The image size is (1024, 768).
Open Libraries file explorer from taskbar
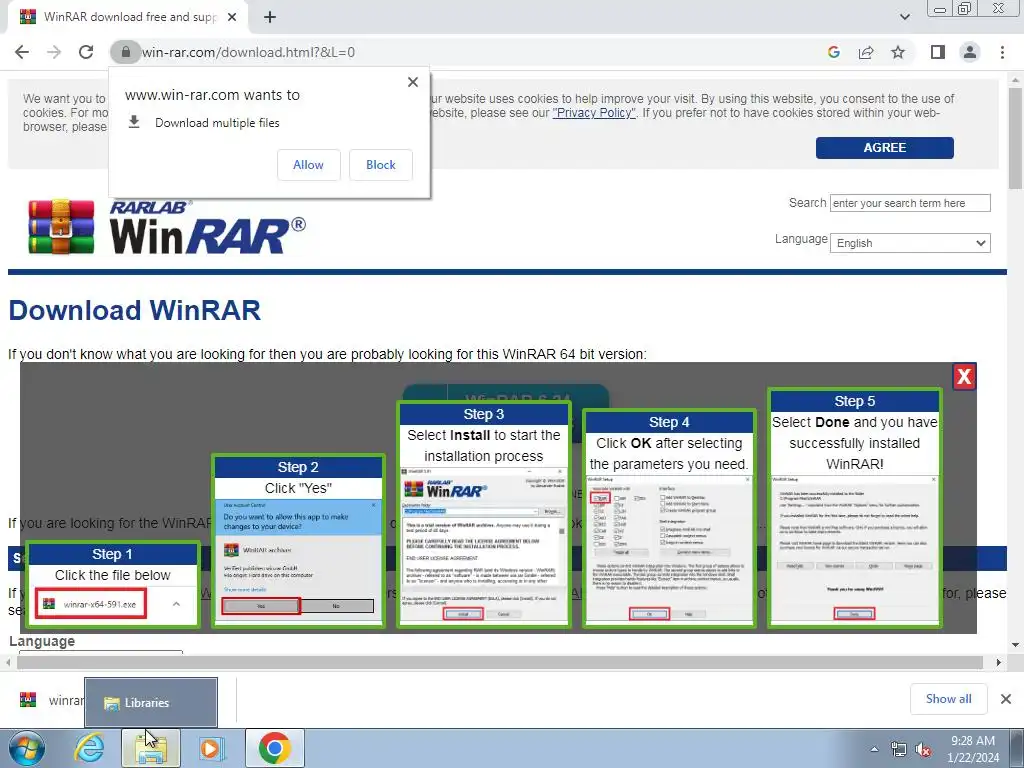coord(151,748)
